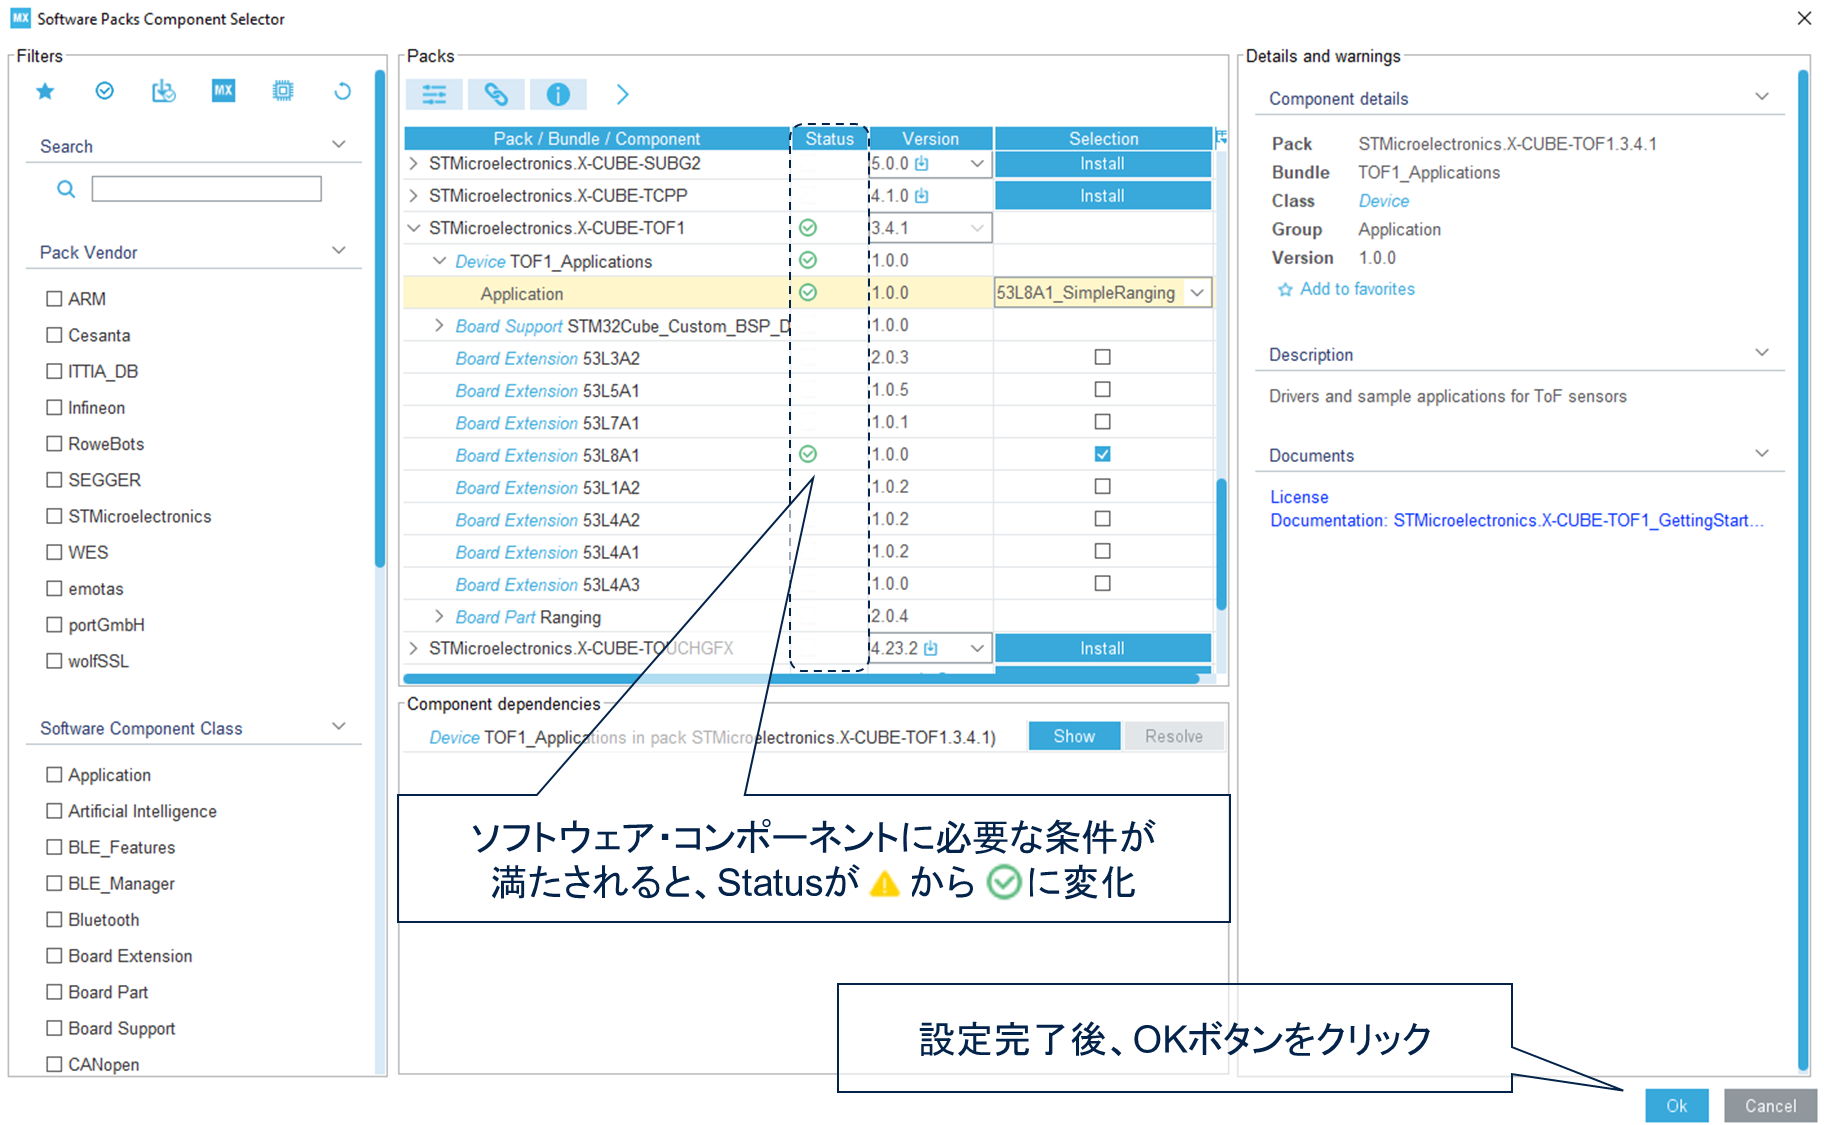
Task: Click the Packs info toolbar icon
Action: [x=558, y=94]
